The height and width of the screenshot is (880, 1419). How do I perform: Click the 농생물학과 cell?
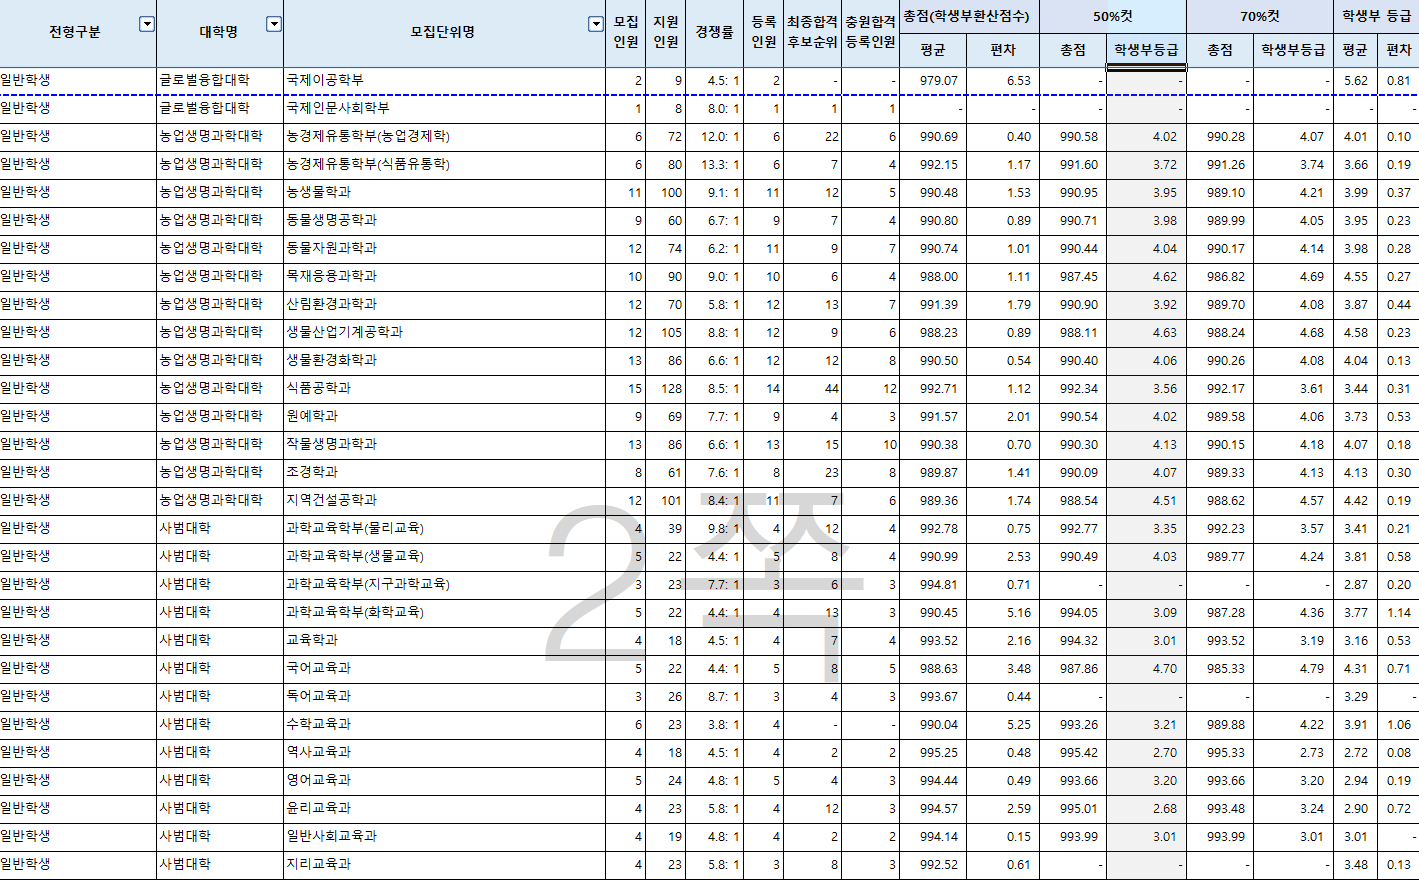click(x=444, y=192)
